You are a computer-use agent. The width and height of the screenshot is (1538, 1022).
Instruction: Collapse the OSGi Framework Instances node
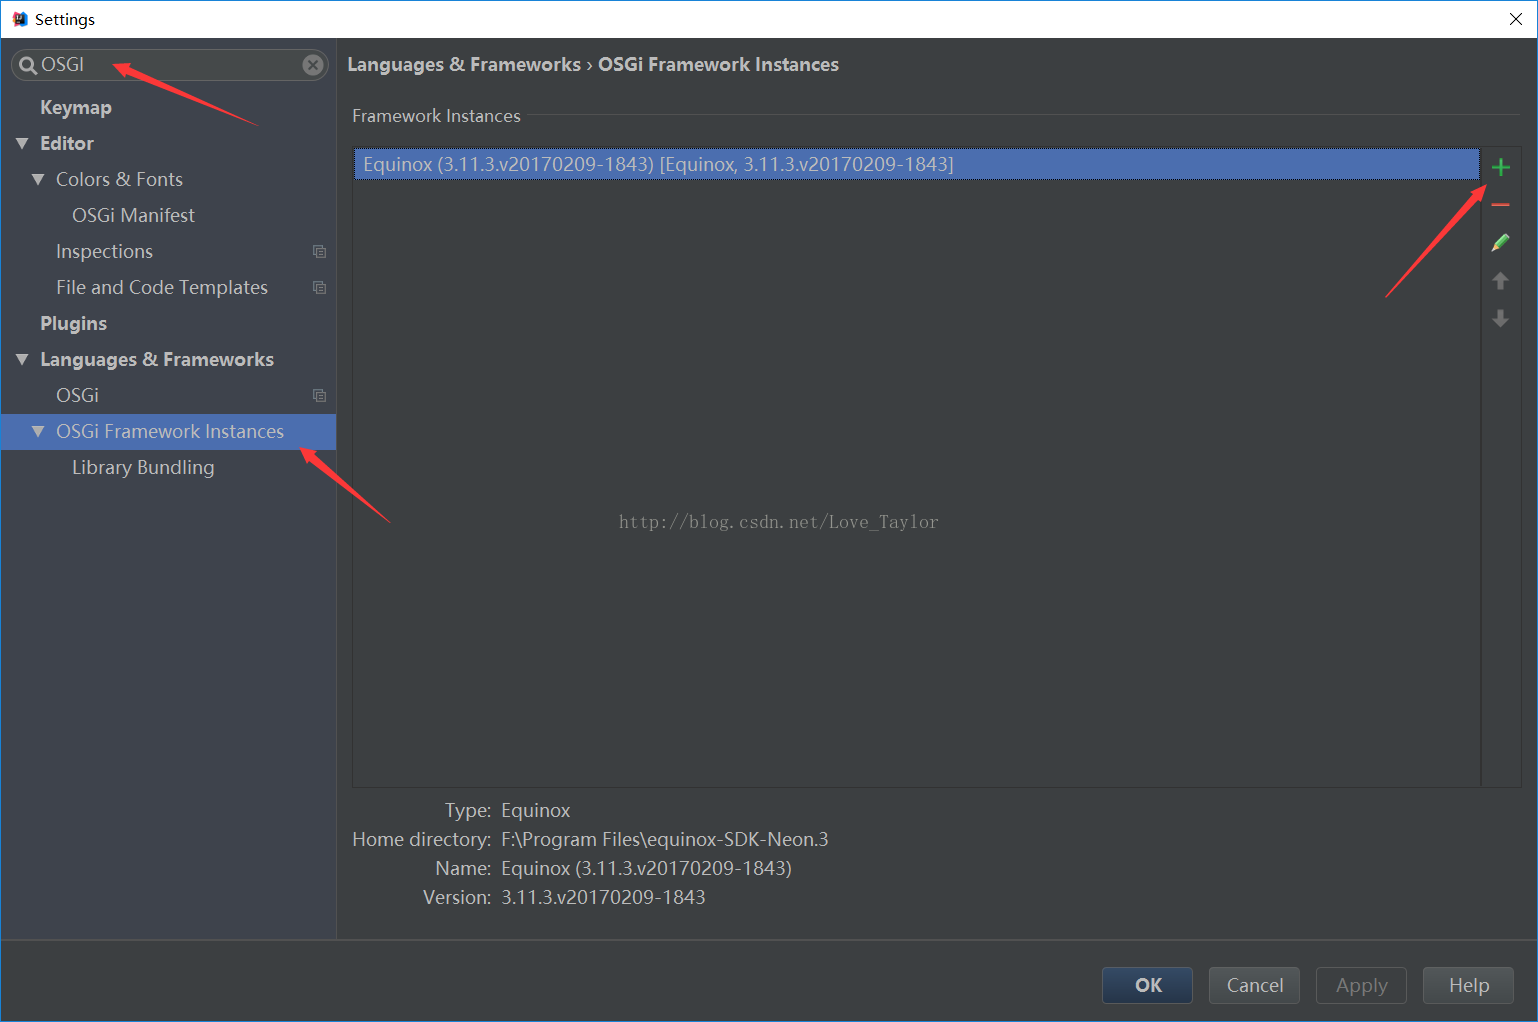(38, 432)
